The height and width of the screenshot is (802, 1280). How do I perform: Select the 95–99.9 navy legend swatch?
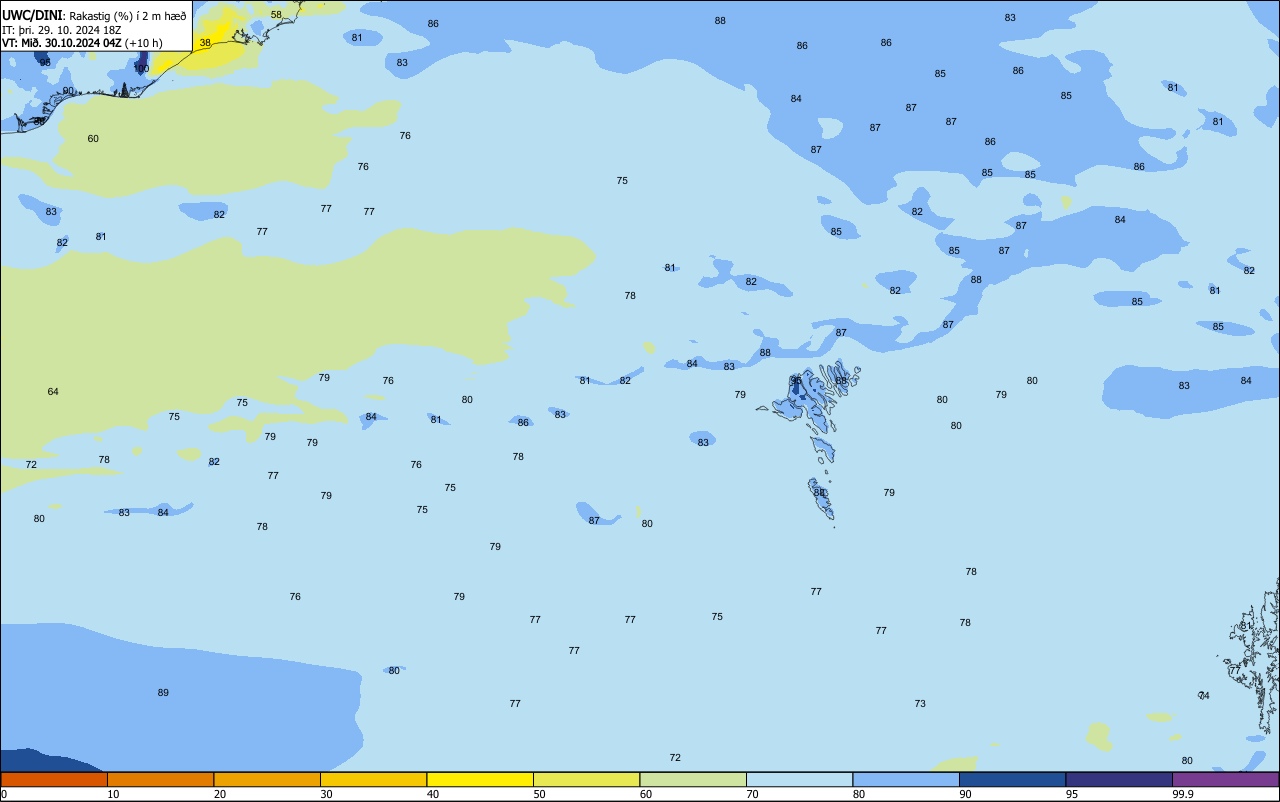point(1119,779)
